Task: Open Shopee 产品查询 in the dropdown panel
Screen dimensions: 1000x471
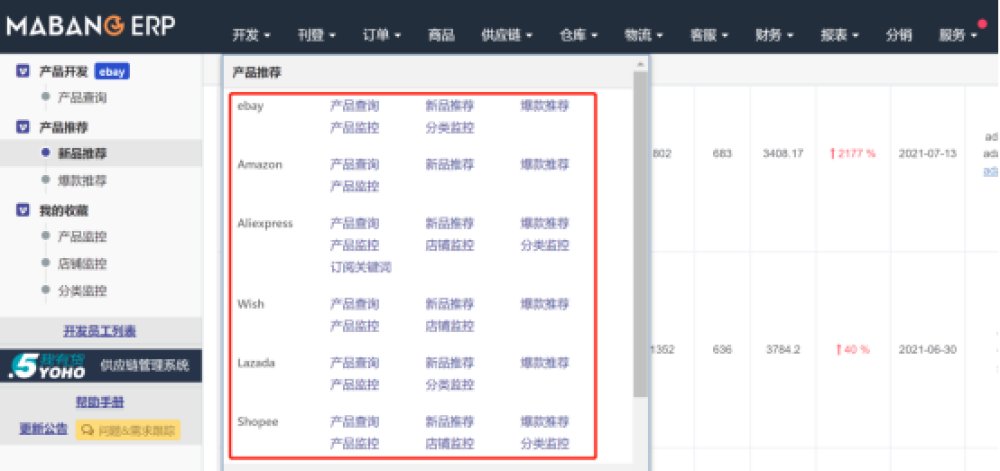Action: 355,422
